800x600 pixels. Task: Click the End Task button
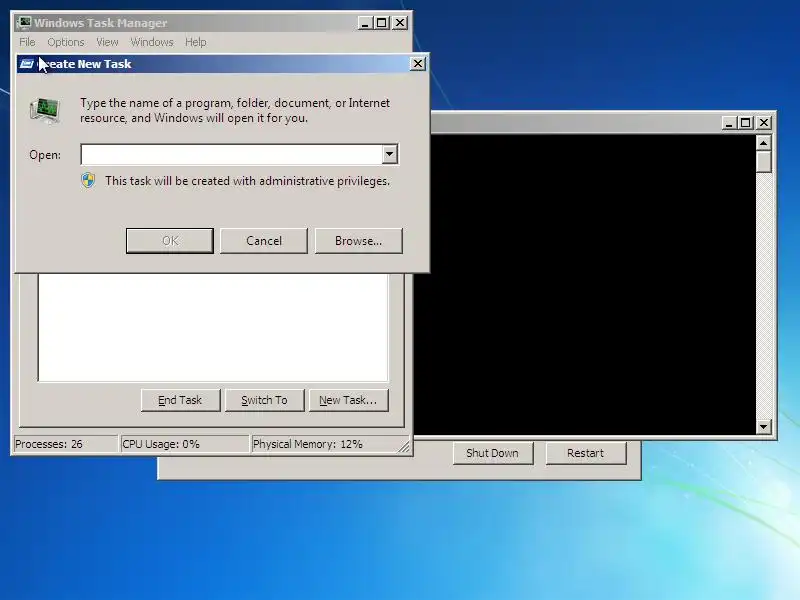180,401
